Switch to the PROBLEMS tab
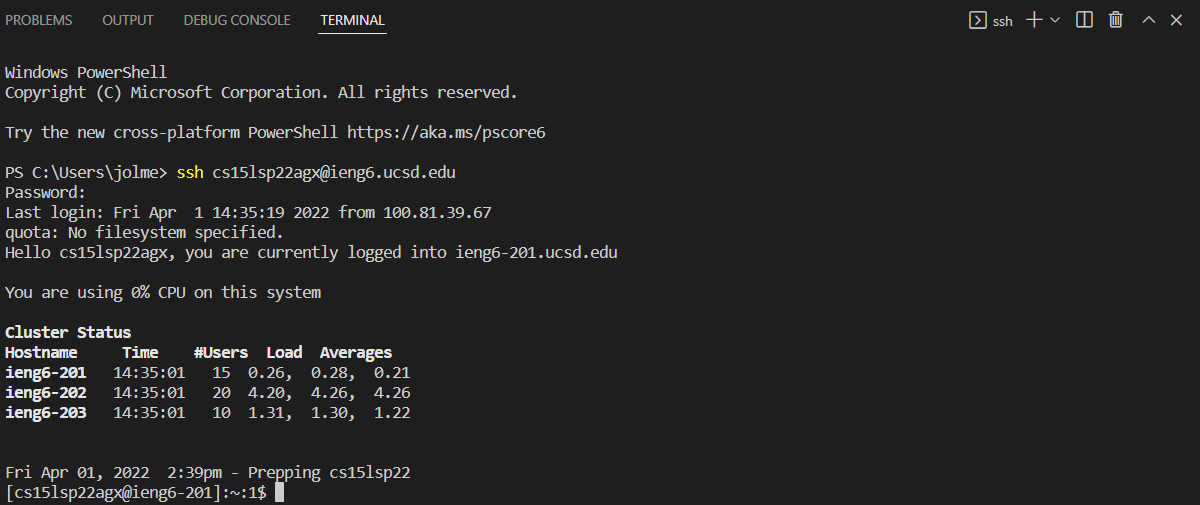Screen dimensions: 1200x505 (x=39, y=20)
